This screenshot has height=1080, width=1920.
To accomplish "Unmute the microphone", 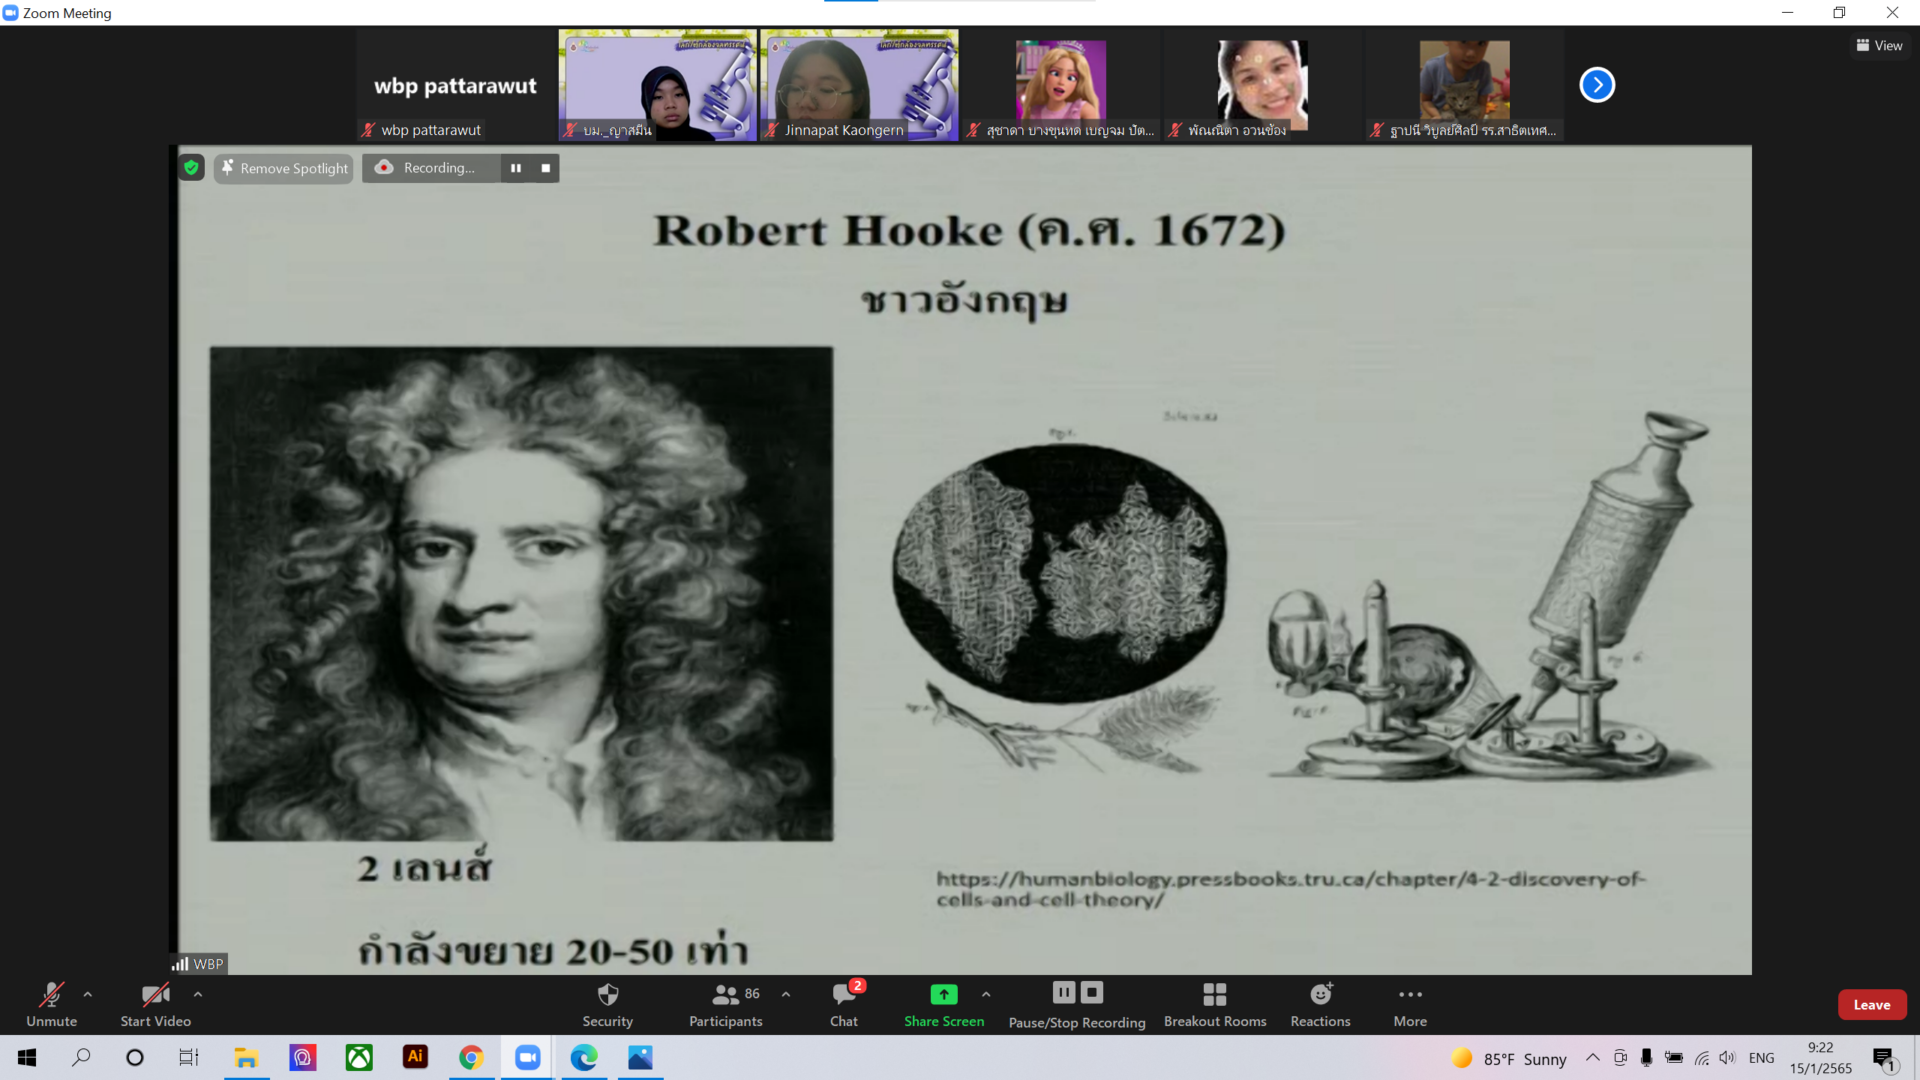I will [51, 1003].
